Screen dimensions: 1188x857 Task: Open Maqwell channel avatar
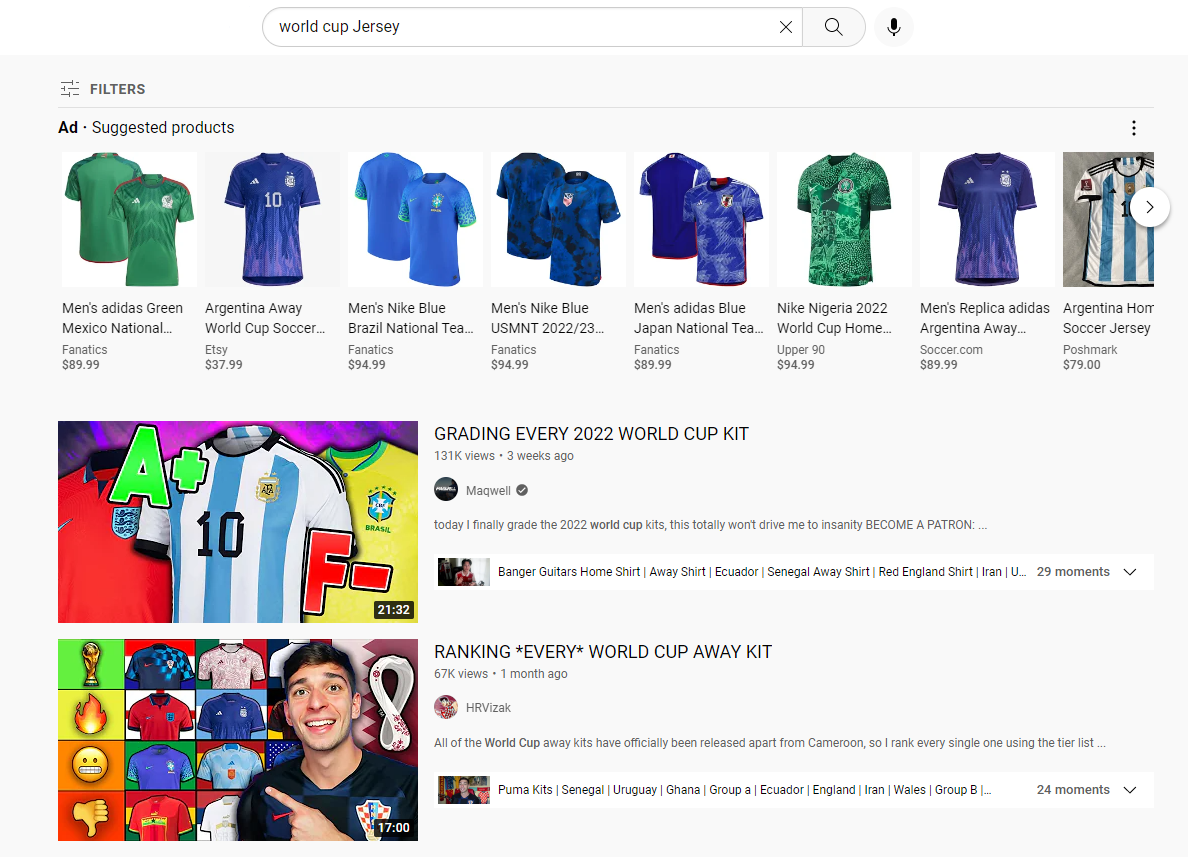[x=446, y=490]
